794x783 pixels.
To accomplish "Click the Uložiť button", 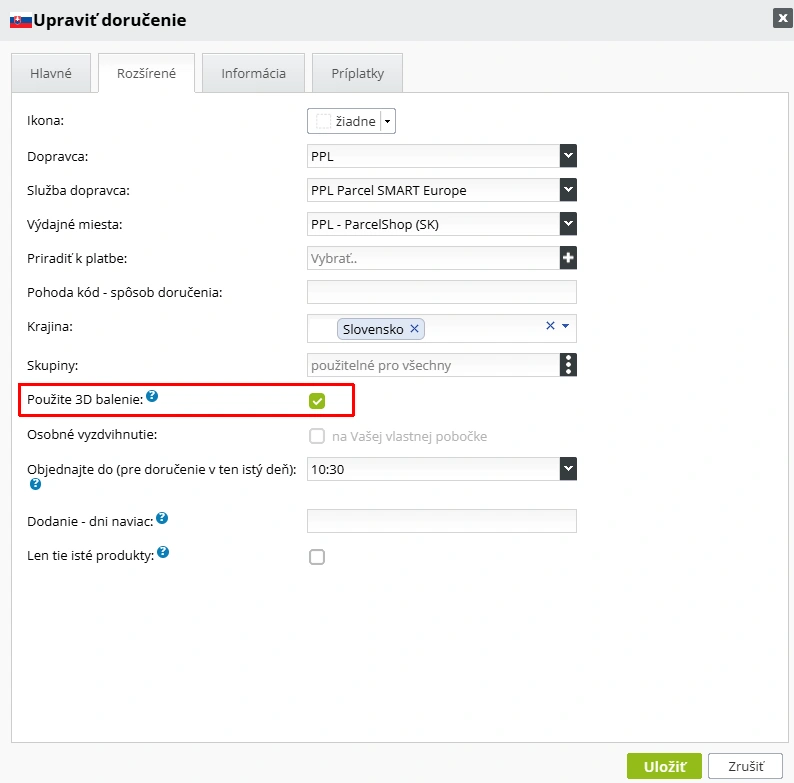I will [664, 766].
